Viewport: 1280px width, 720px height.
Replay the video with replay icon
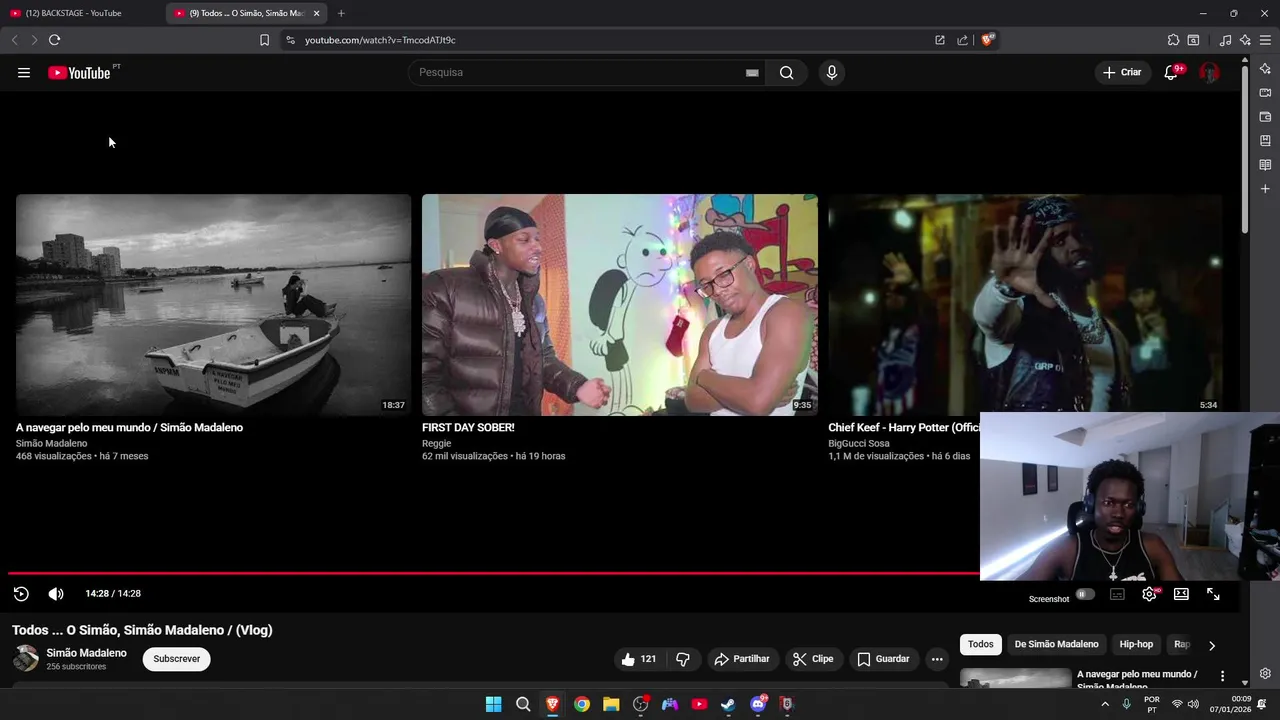tap(21, 594)
